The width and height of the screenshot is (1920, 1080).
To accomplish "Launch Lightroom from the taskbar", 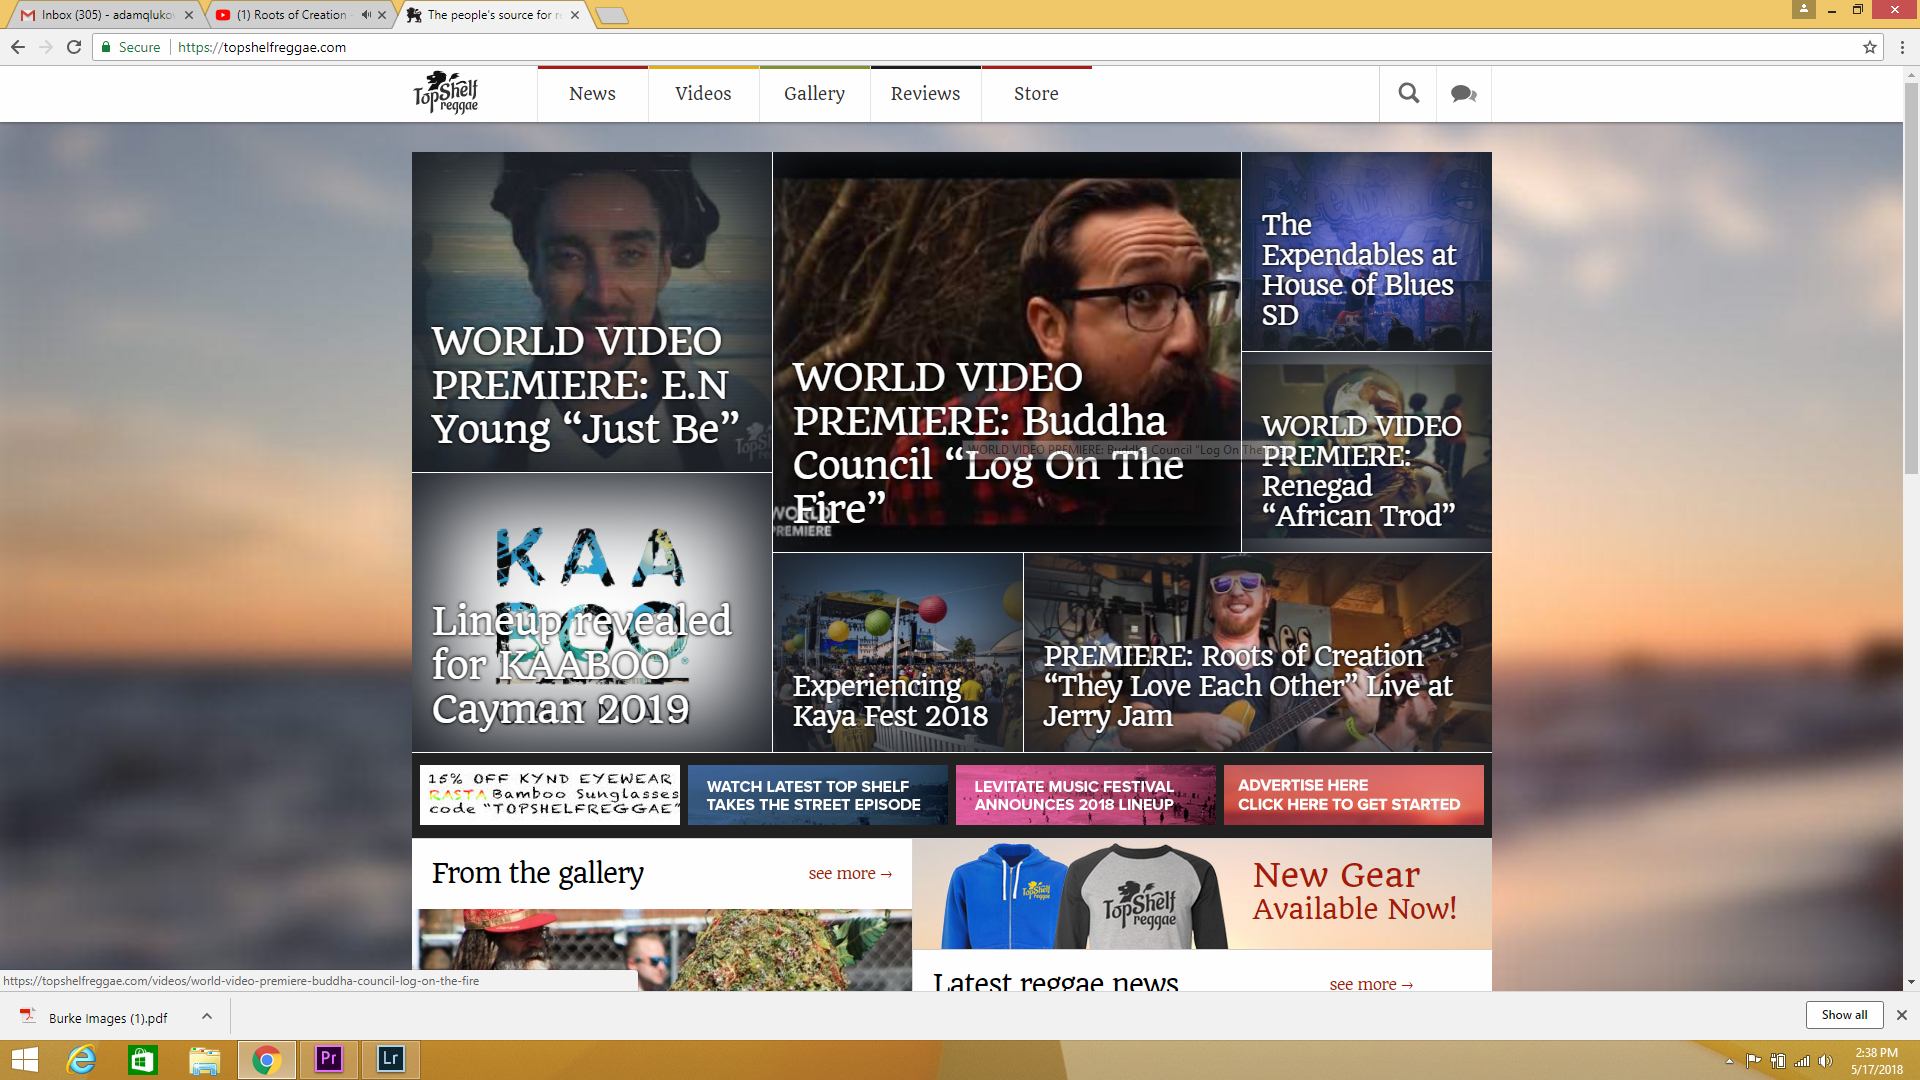I will click(390, 1059).
